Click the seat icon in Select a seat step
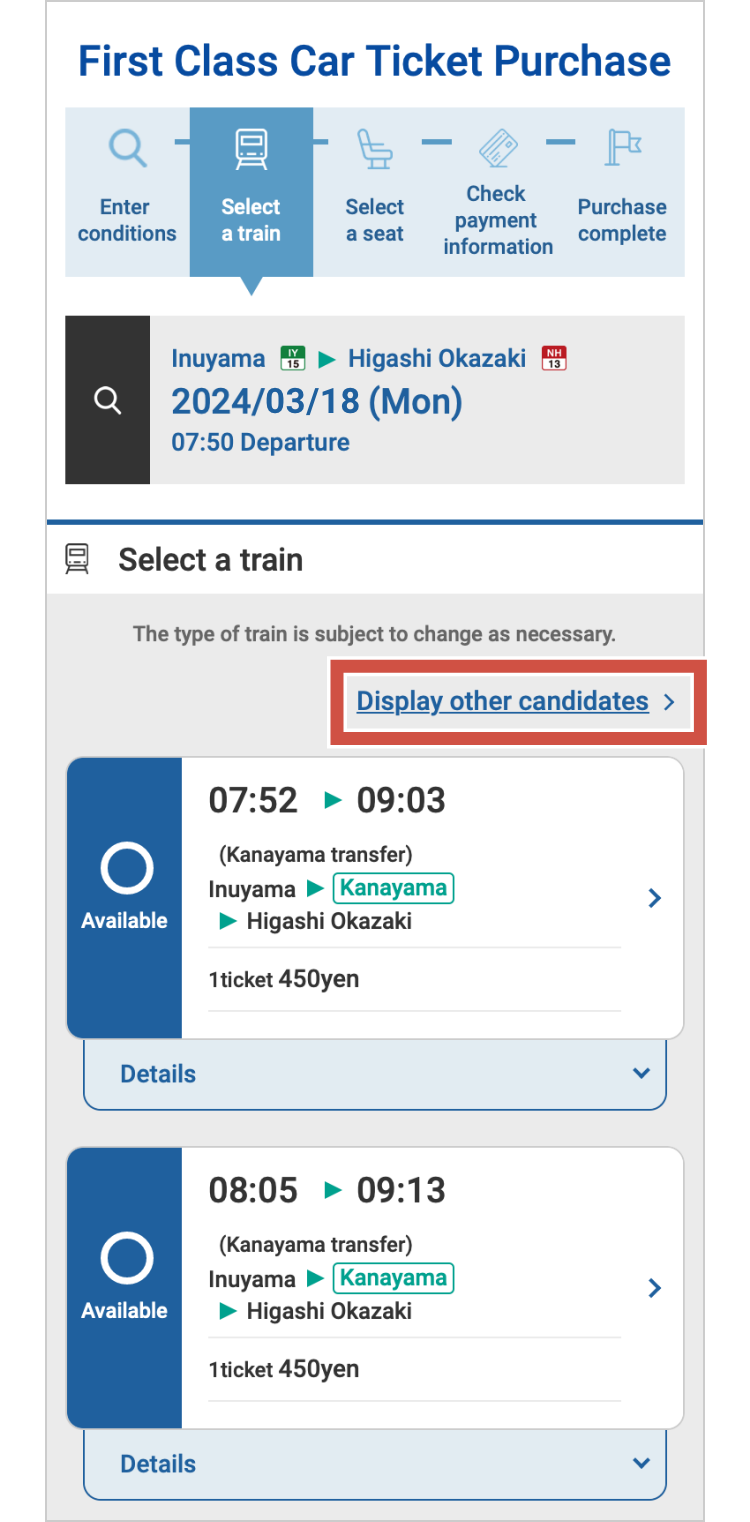This screenshot has height=1522, width=750. (375, 149)
